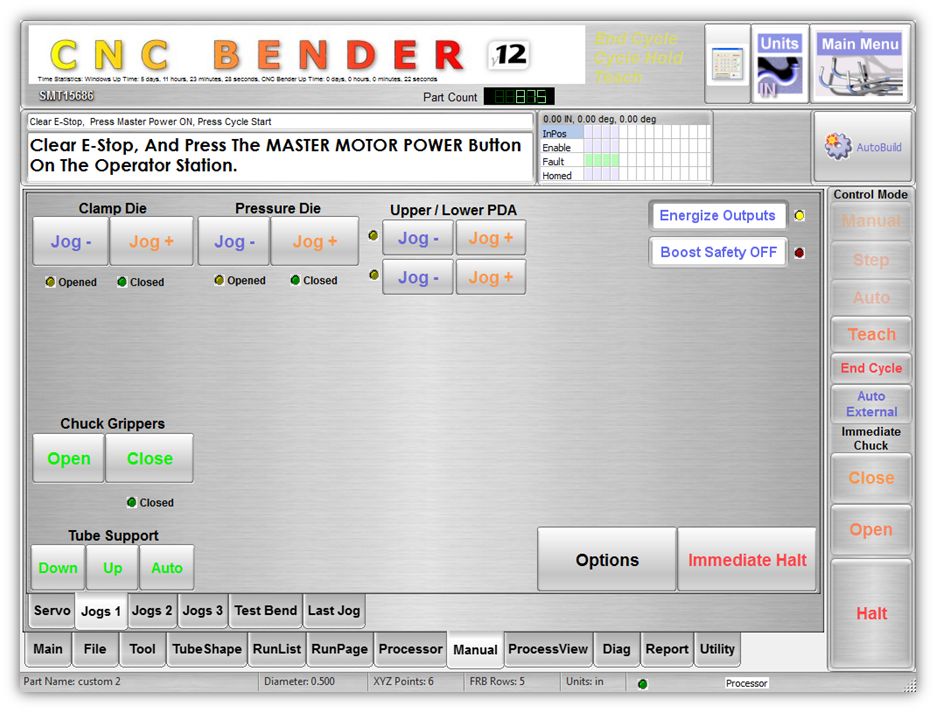Open the Options button
This screenshot has height=712, width=936.
(x=607, y=560)
